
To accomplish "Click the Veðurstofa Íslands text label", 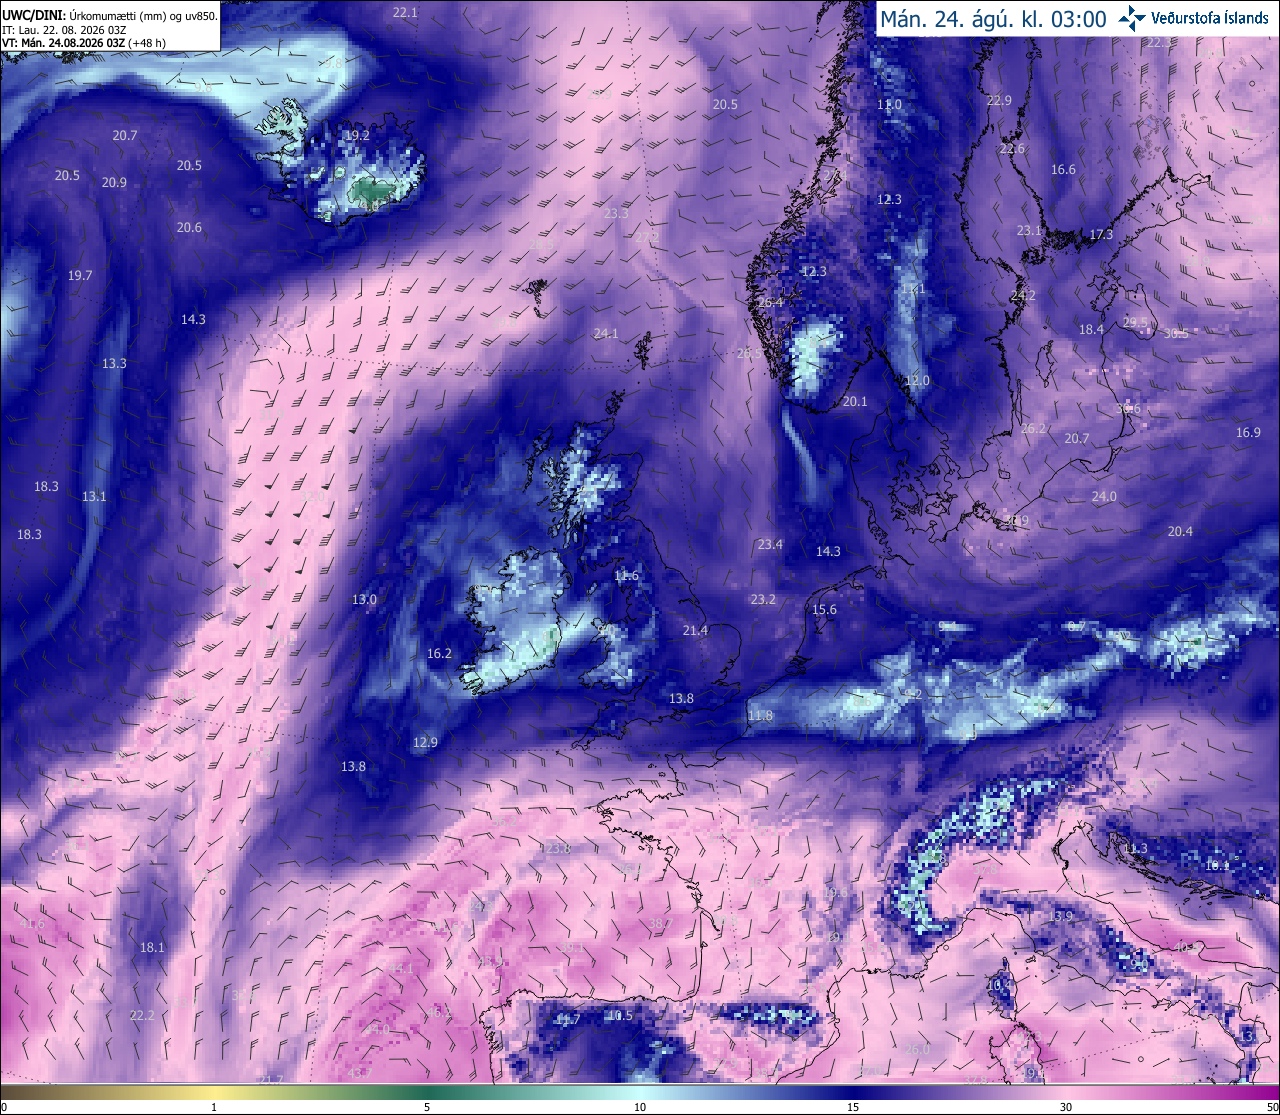I will (x=1211, y=18).
